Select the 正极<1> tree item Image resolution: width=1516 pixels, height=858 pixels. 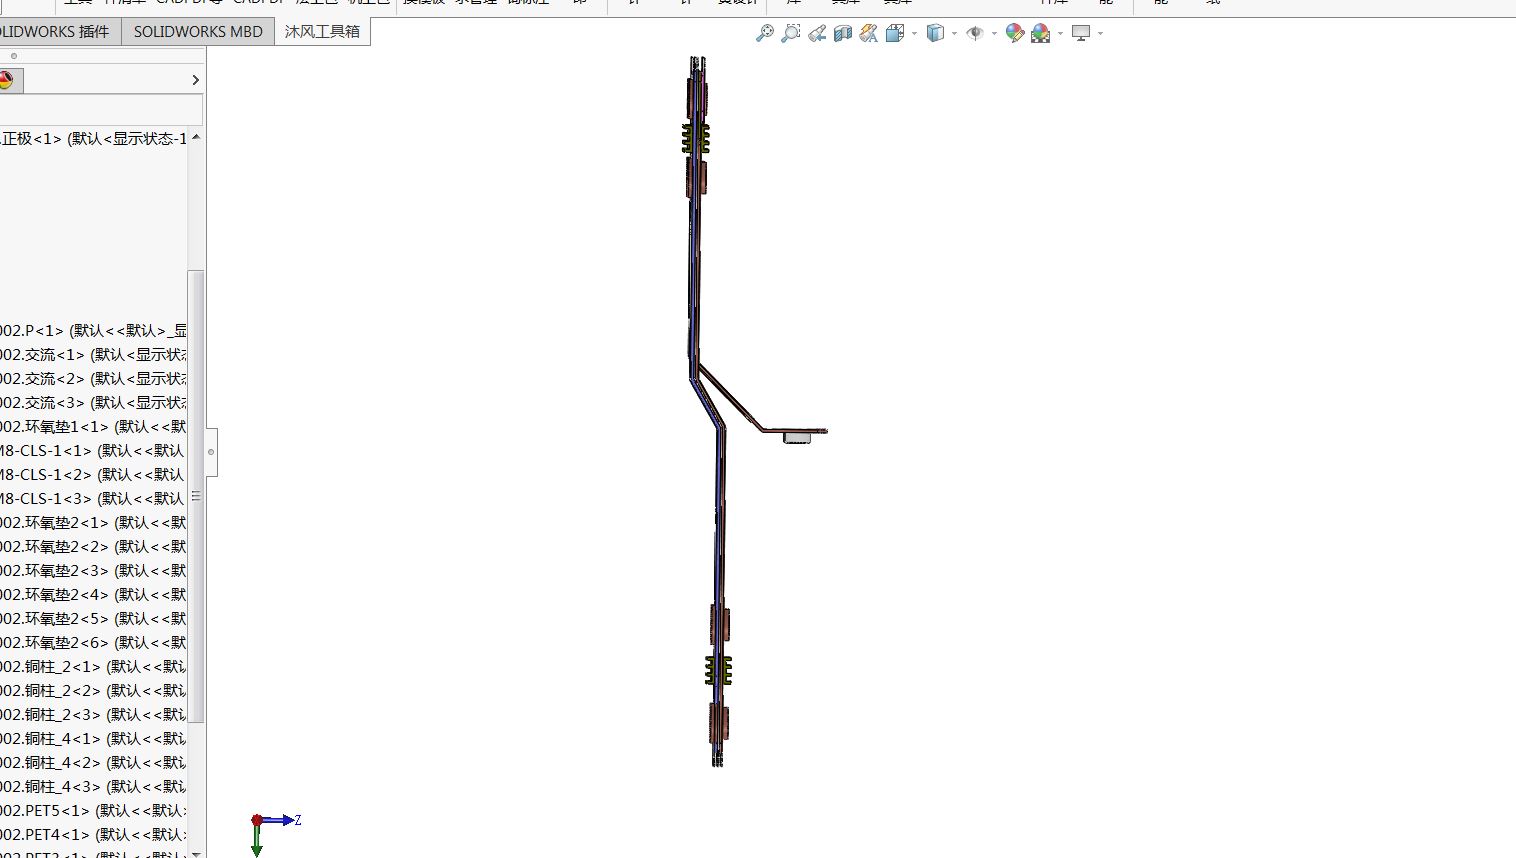pos(94,138)
